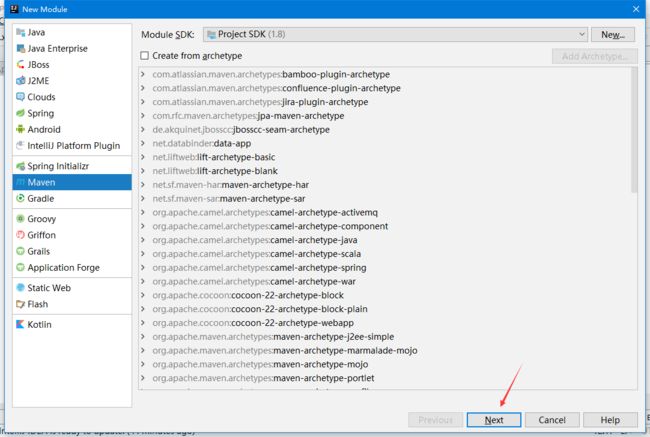Expand the jpa-maven-archetype entry
This screenshot has width=650, height=437.
point(143,116)
